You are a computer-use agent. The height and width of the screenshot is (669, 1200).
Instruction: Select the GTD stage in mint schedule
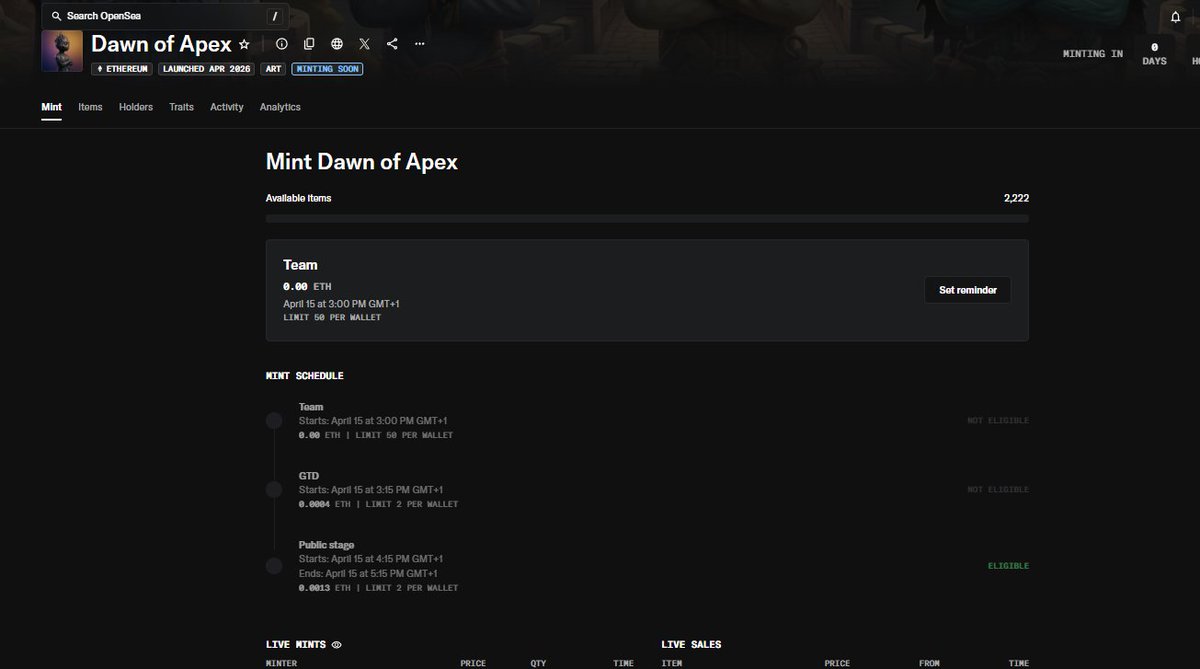click(x=647, y=490)
